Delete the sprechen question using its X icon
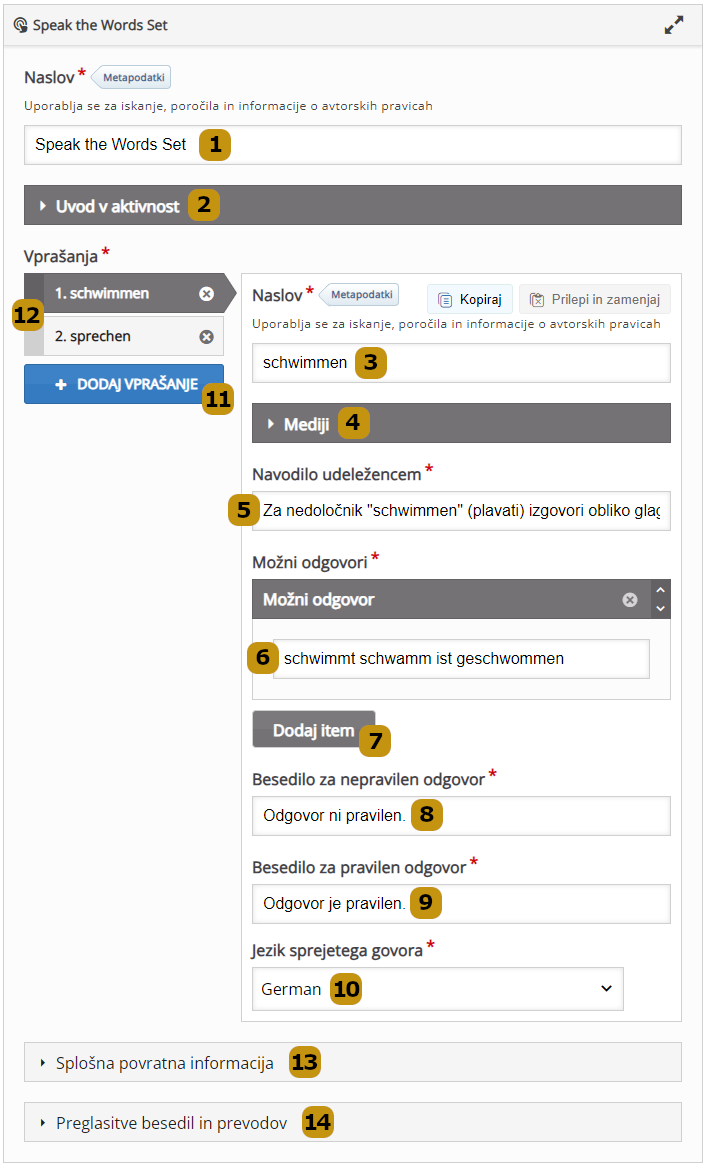This screenshot has width=706, height=1166. (x=206, y=337)
